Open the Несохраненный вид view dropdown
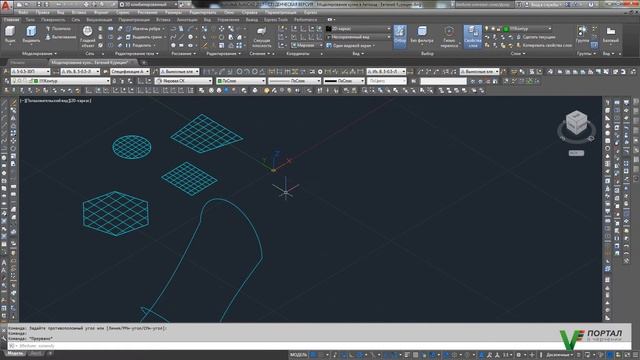The image size is (640, 360). [358, 37]
